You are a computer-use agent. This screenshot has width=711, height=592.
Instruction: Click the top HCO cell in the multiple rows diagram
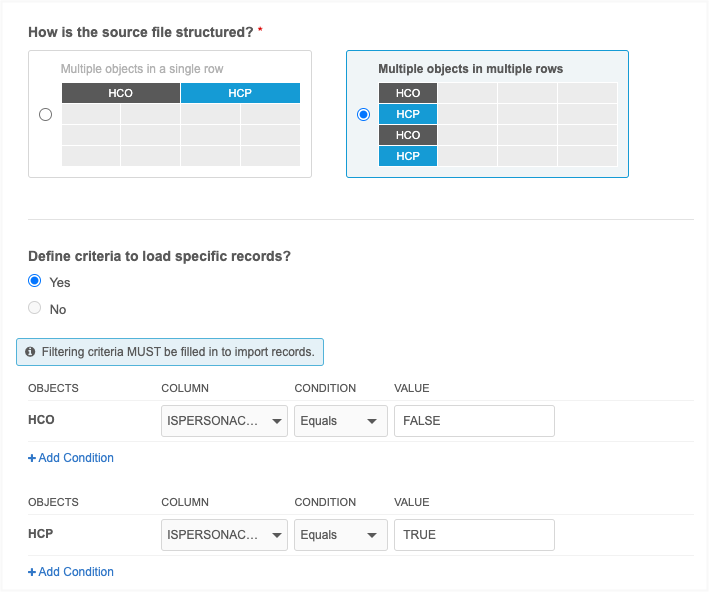point(408,93)
